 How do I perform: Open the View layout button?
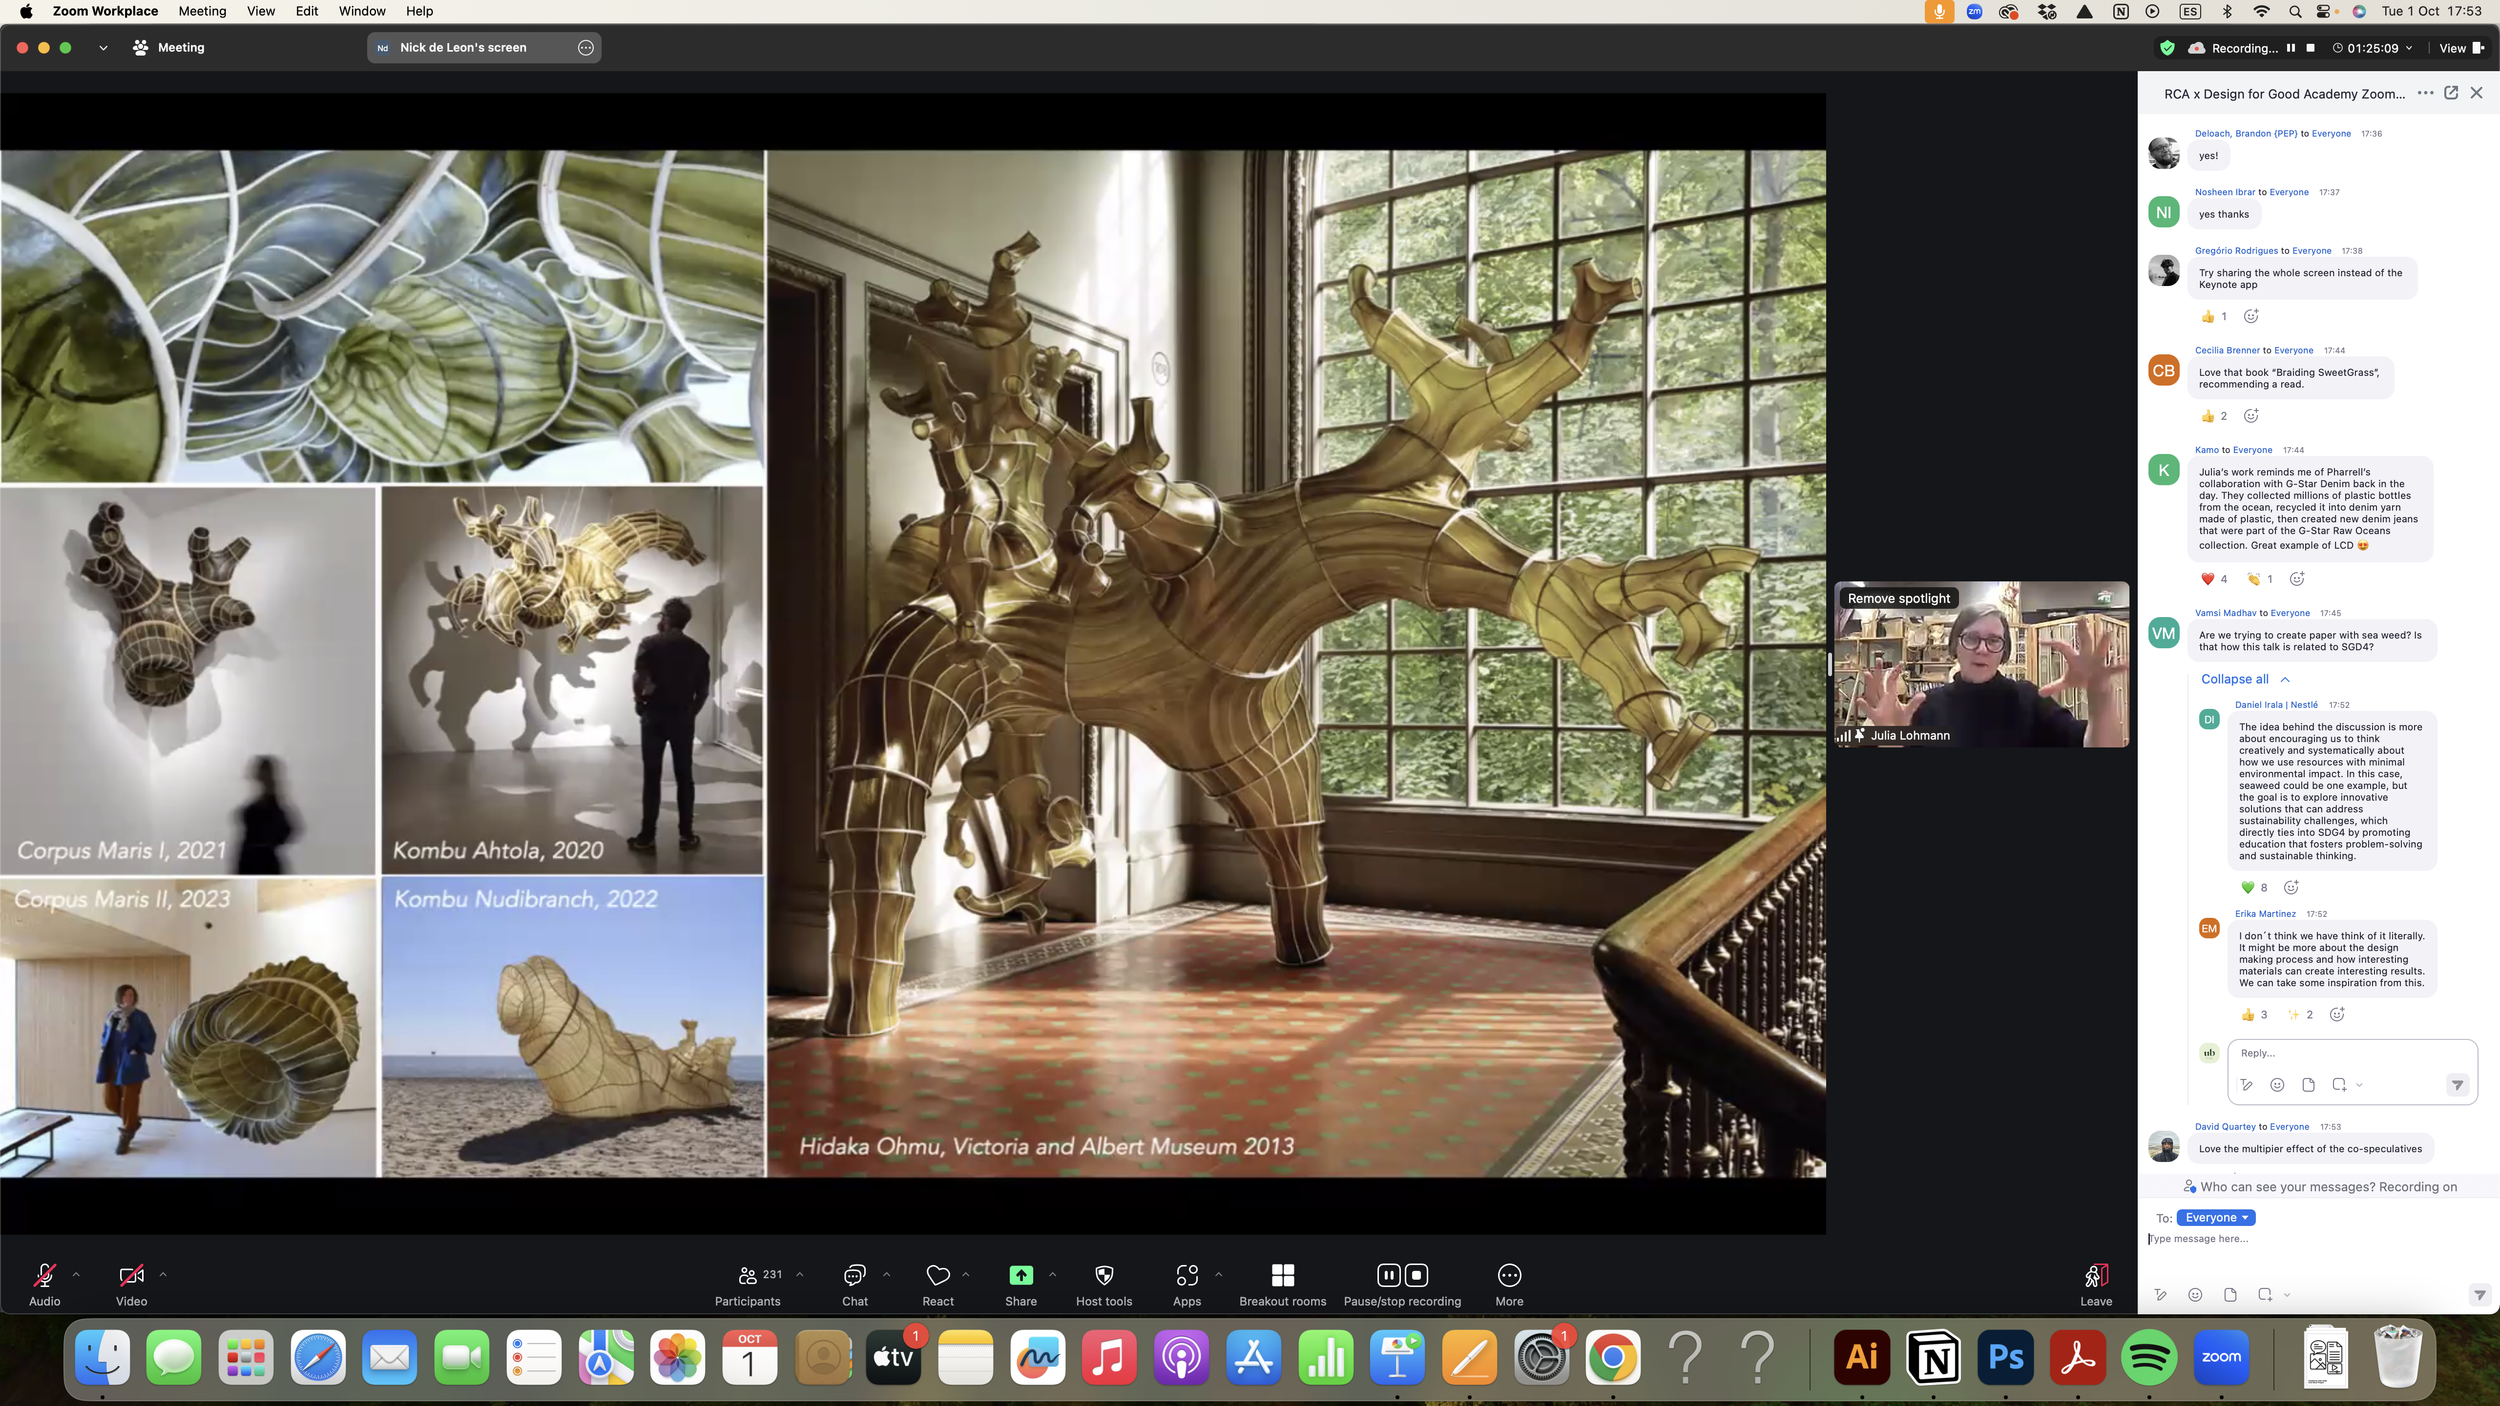[2461, 48]
